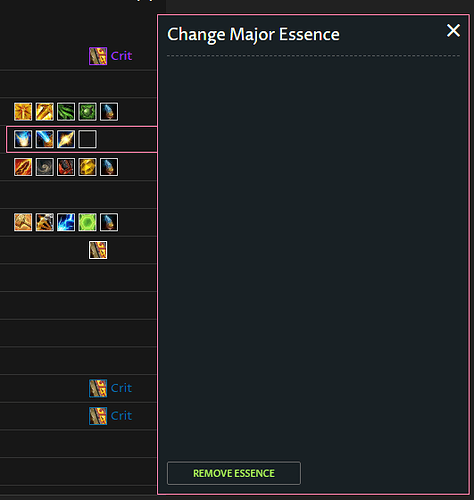The height and width of the screenshot is (500, 474).
Task: Select the golden starburst essence icon in highlighted row
Action: pyautogui.click(x=66, y=139)
